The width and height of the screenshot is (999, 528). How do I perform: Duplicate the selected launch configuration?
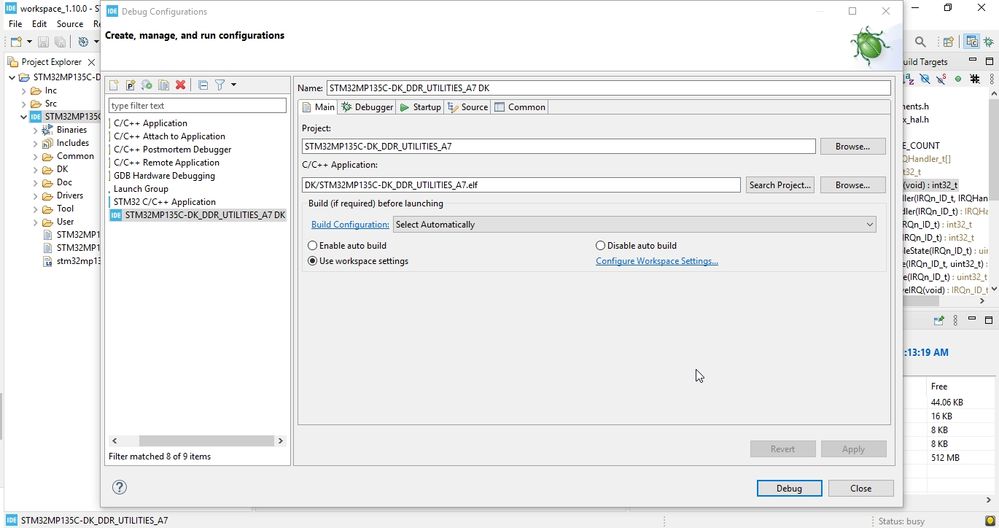pos(163,85)
